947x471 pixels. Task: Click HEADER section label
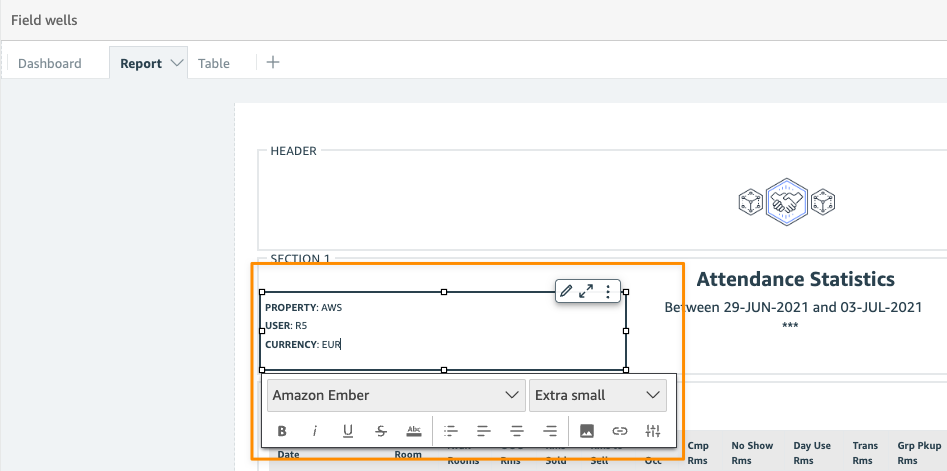(x=294, y=151)
